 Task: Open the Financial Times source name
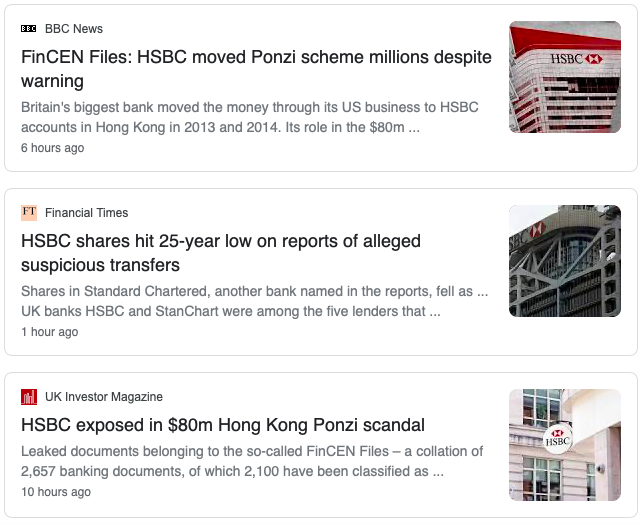[x=86, y=213]
